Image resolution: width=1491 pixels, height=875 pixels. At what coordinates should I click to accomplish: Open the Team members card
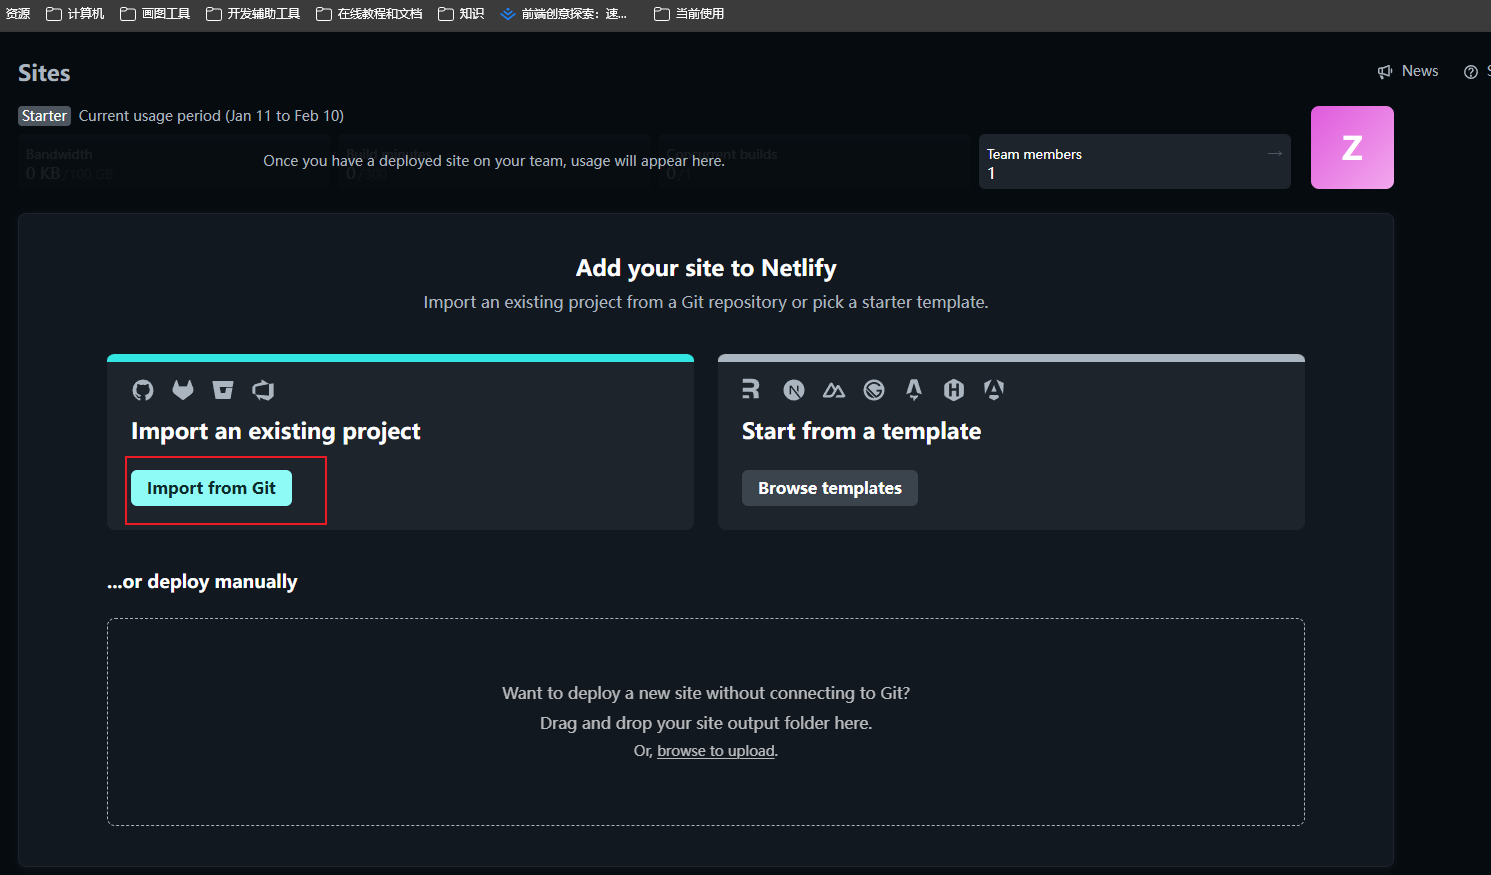point(1135,162)
